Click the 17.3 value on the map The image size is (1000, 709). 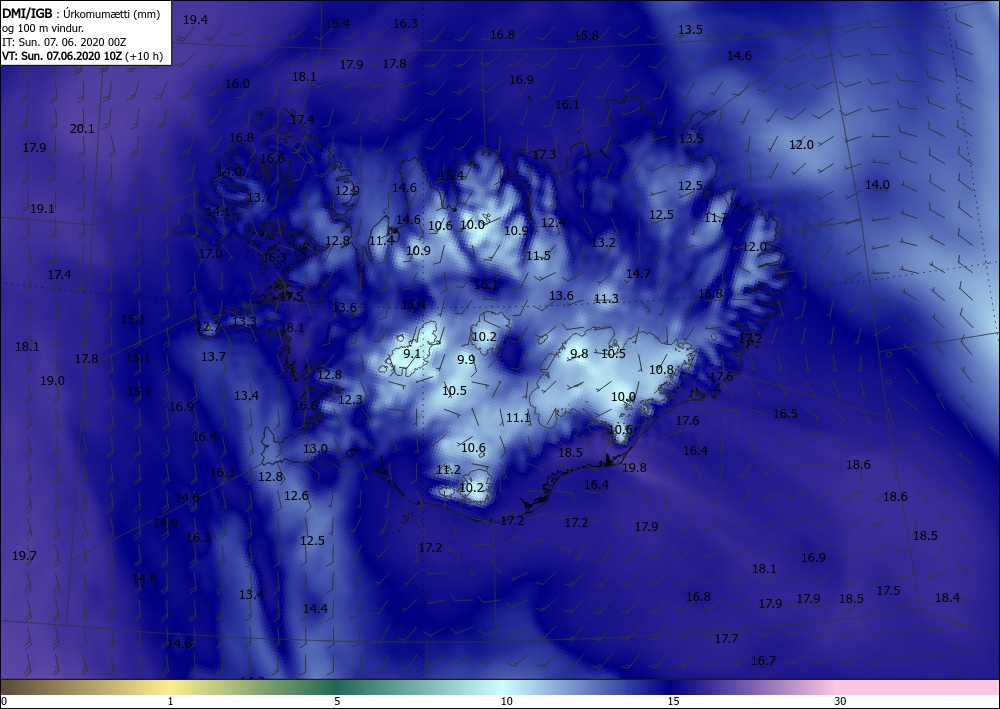pyautogui.click(x=544, y=155)
